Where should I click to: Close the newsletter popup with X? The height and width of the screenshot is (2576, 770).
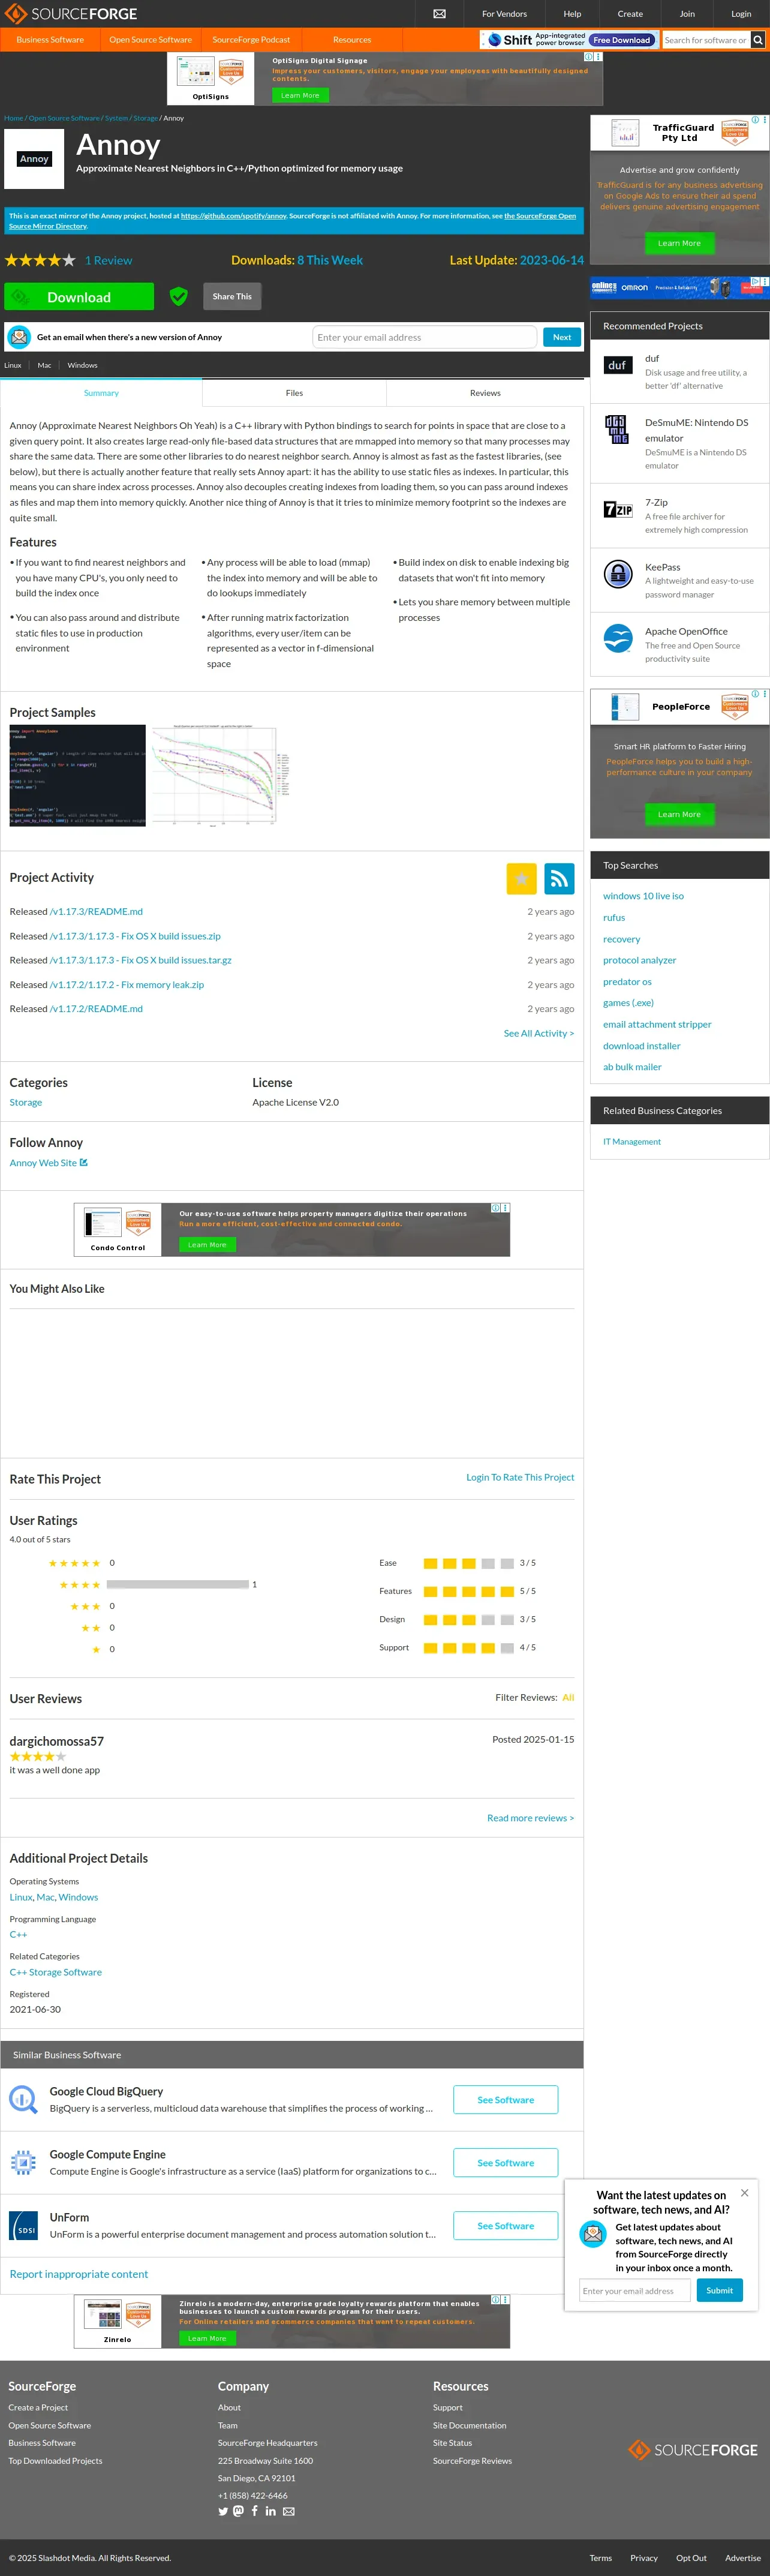tap(744, 2193)
